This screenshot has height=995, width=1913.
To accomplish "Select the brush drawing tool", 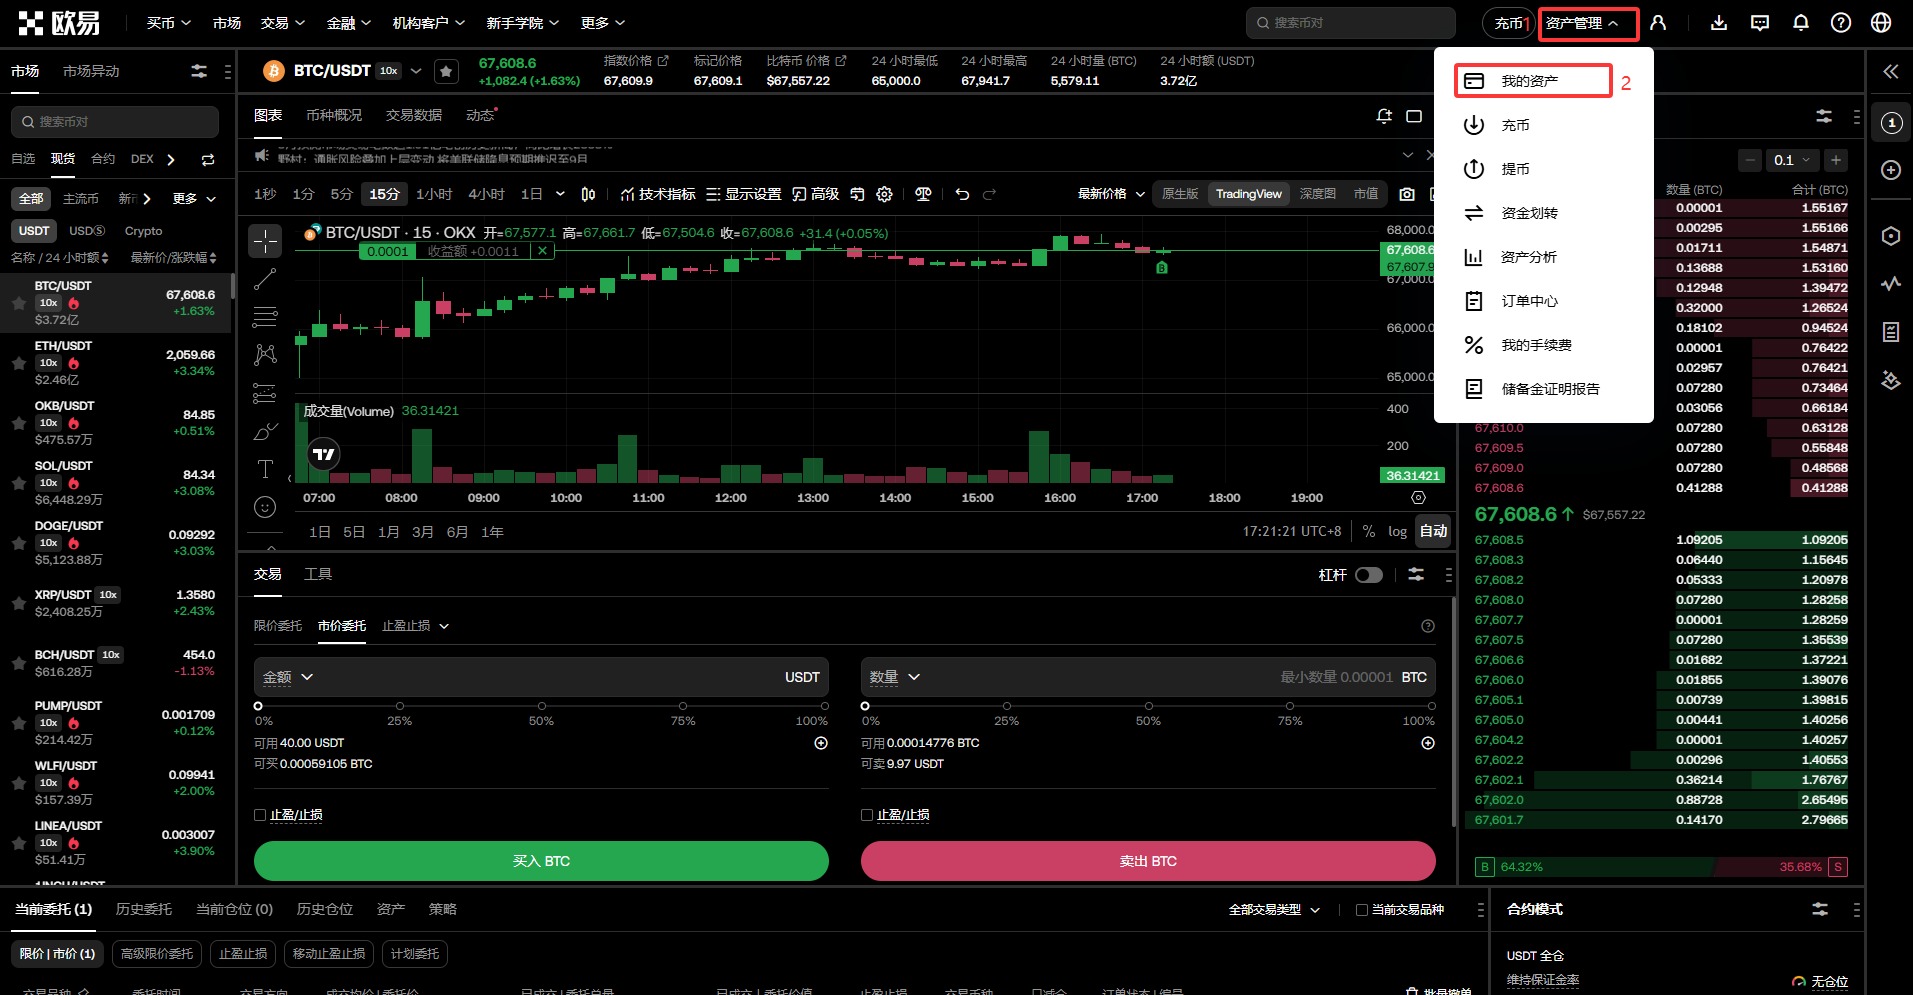I will click(x=265, y=431).
